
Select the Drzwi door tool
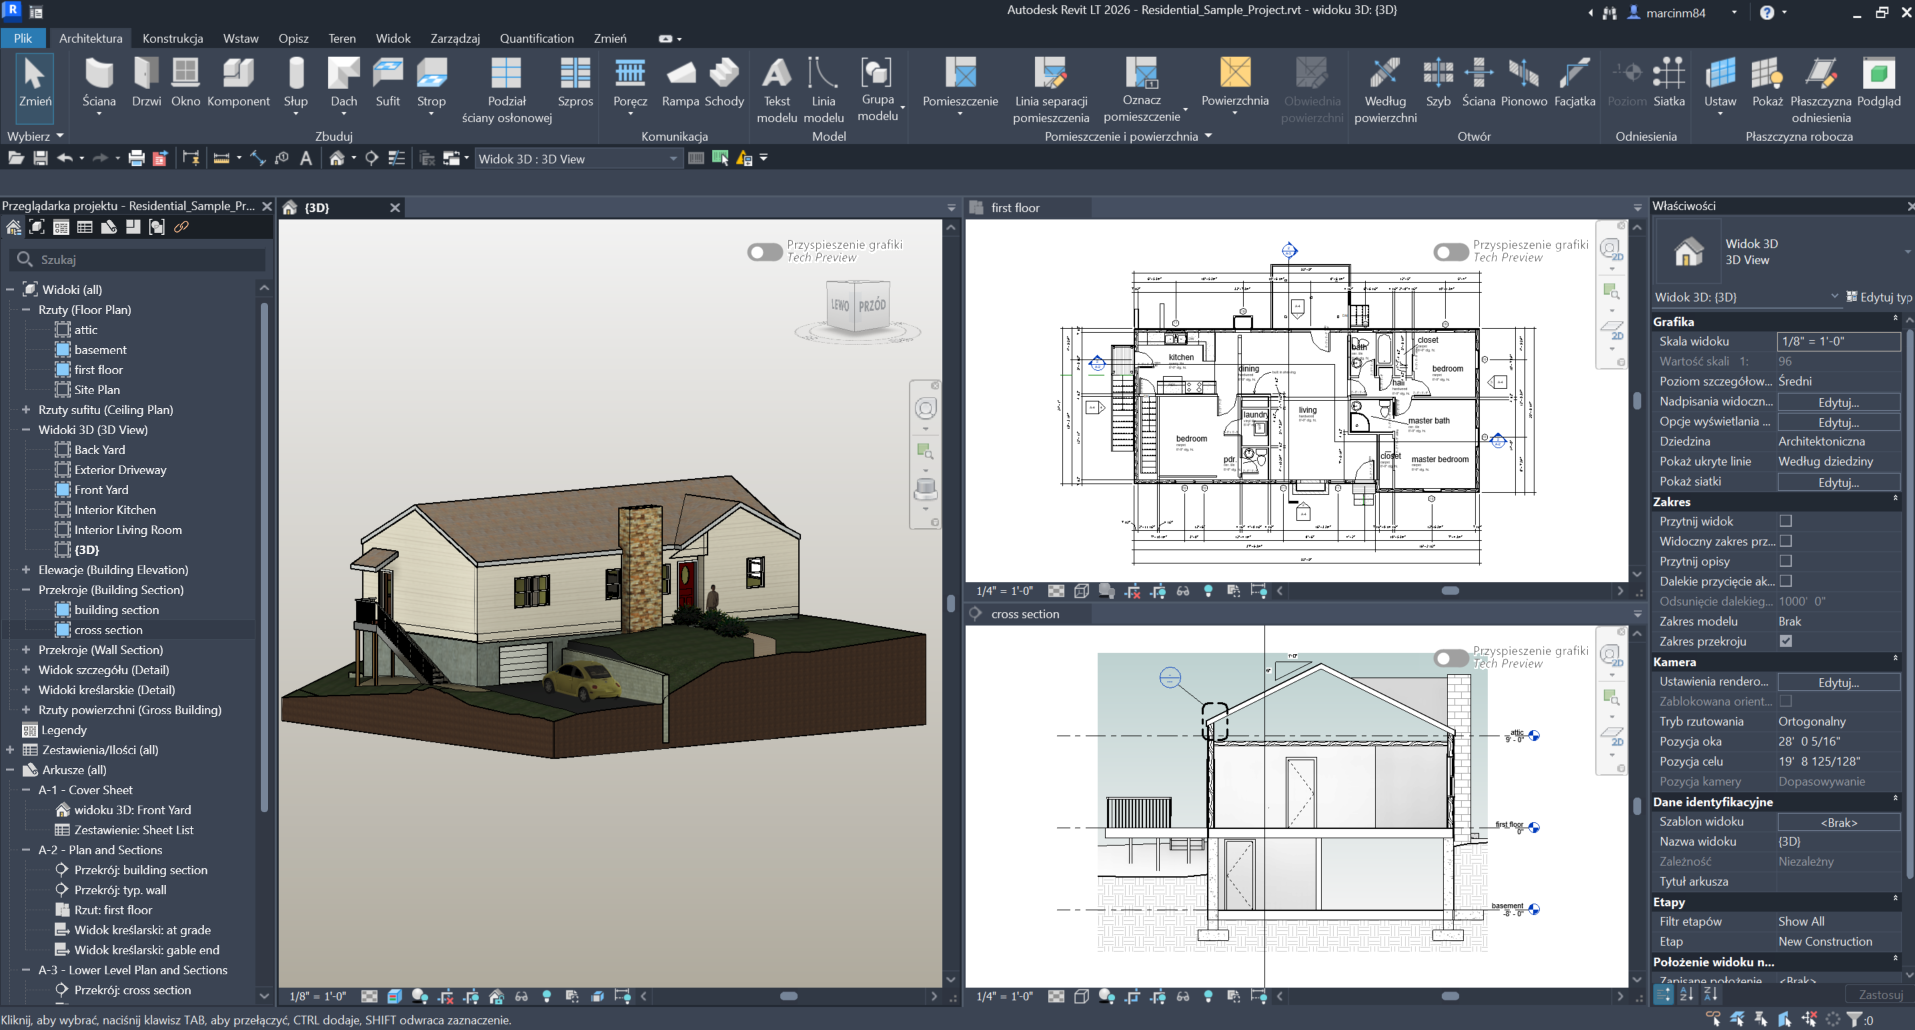[x=146, y=82]
